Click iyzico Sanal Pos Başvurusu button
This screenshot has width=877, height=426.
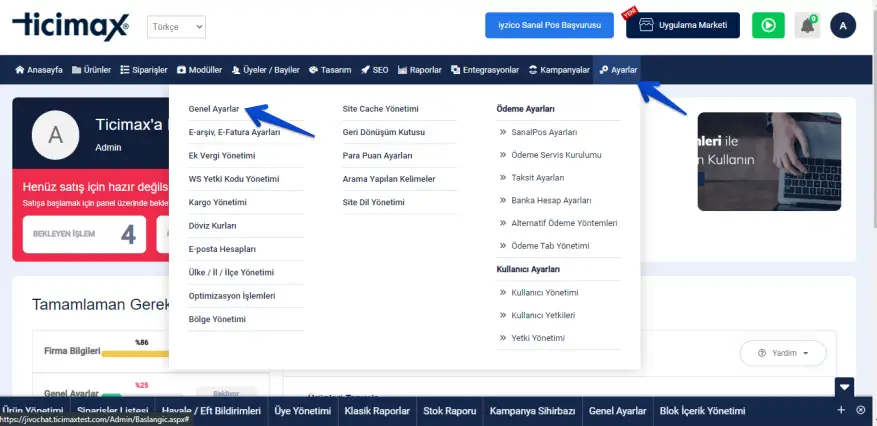pos(549,25)
